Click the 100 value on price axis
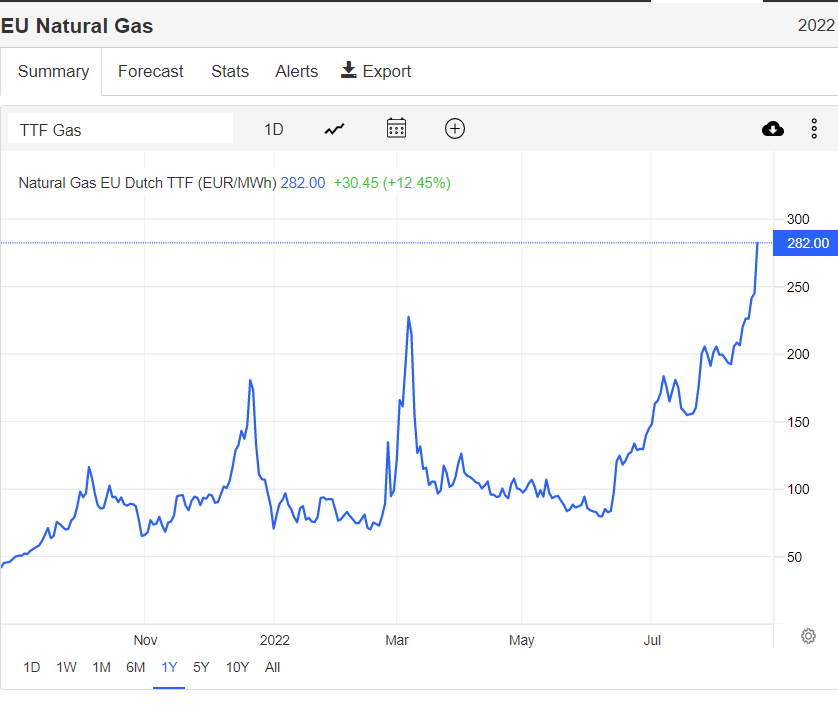 pyautogui.click(x=798, y=489)
